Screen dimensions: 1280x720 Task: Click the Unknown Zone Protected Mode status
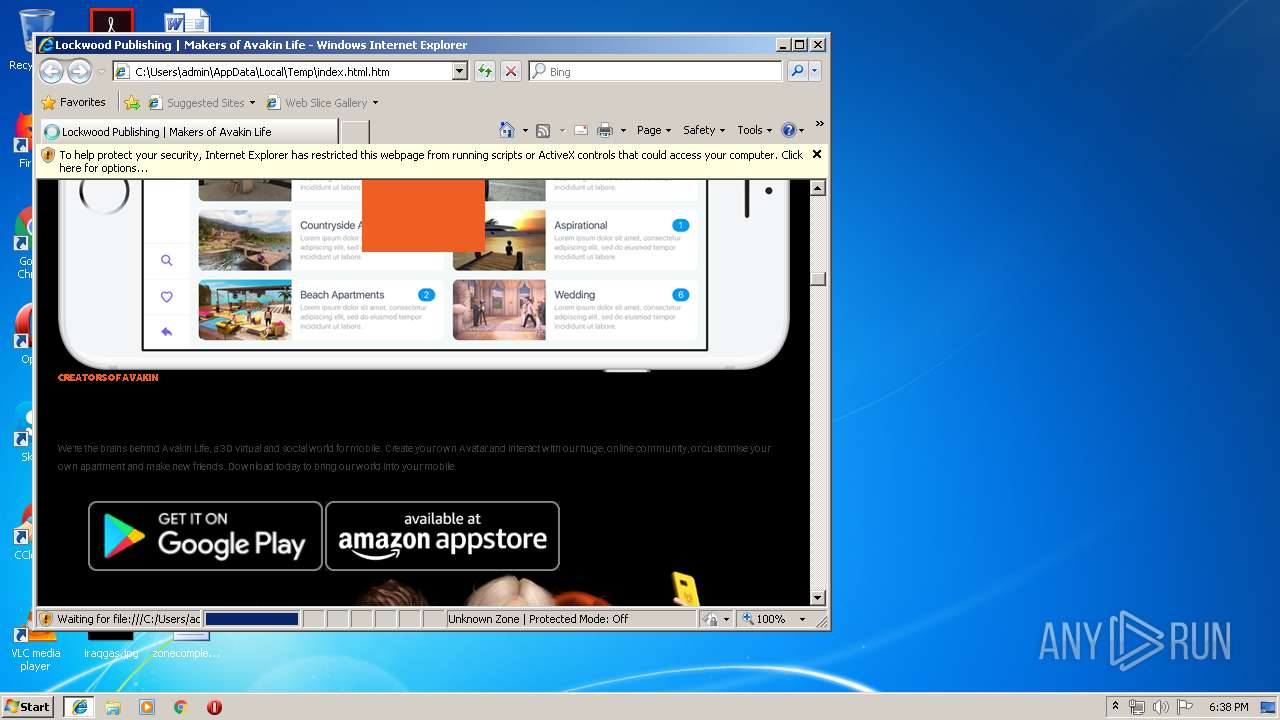click(571, 619)
